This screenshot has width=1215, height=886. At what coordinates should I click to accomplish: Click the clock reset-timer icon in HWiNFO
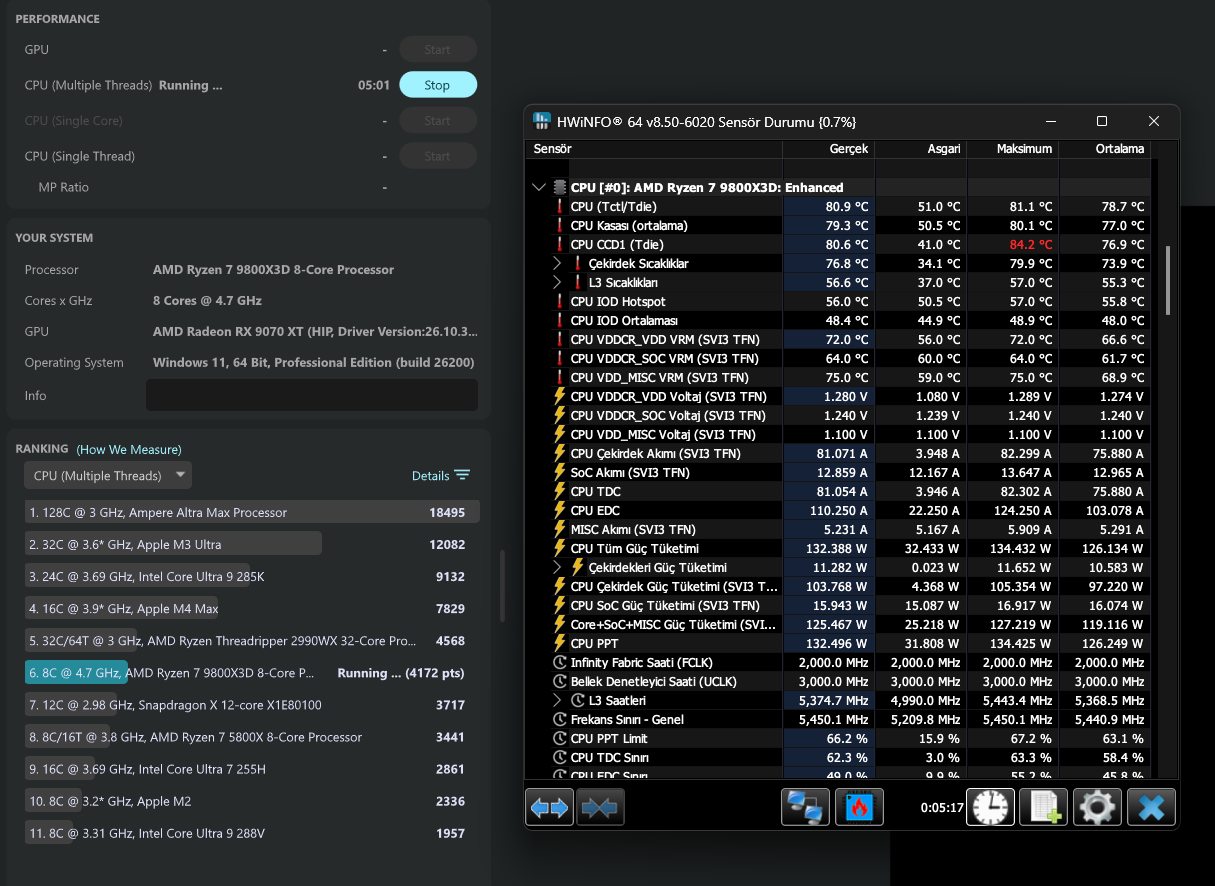click(x=990, y=807)
